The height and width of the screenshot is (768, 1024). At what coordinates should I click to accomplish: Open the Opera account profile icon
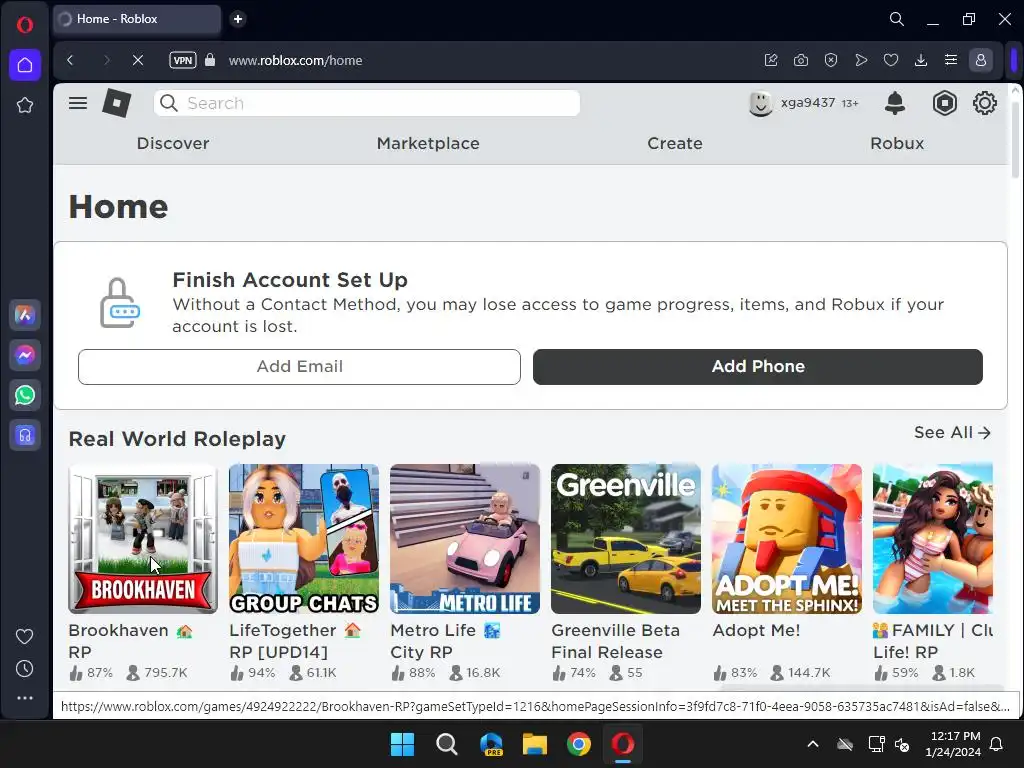[980, 60]
